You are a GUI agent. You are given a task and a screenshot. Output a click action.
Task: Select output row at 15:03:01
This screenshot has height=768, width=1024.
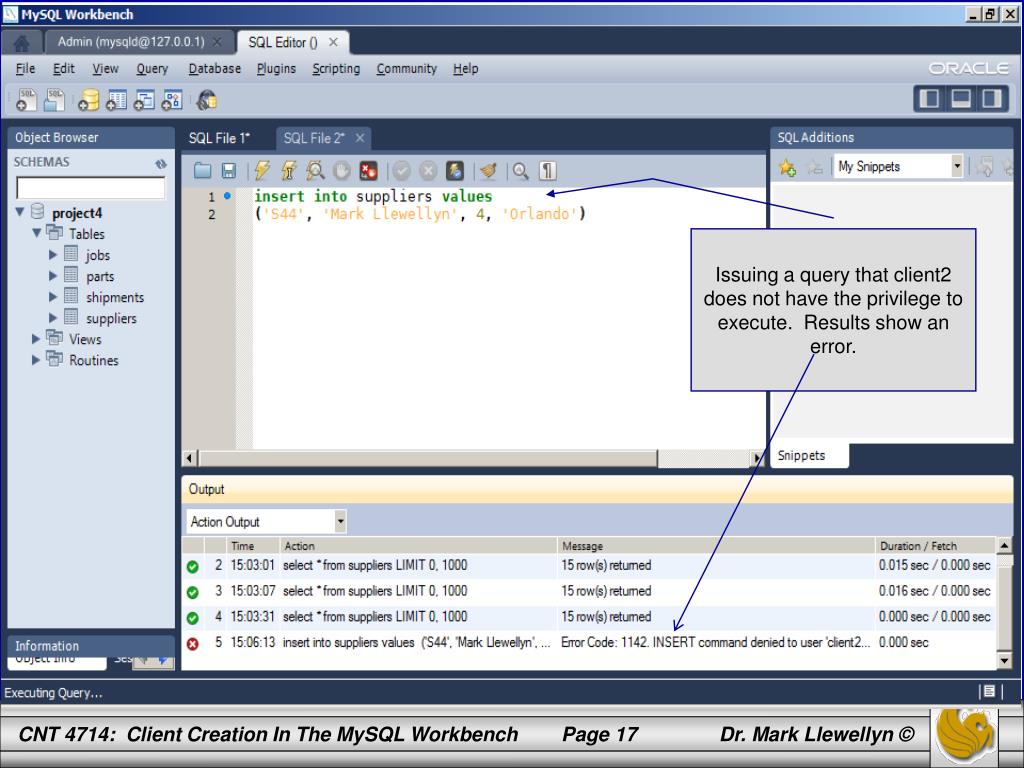coord(589,566)
